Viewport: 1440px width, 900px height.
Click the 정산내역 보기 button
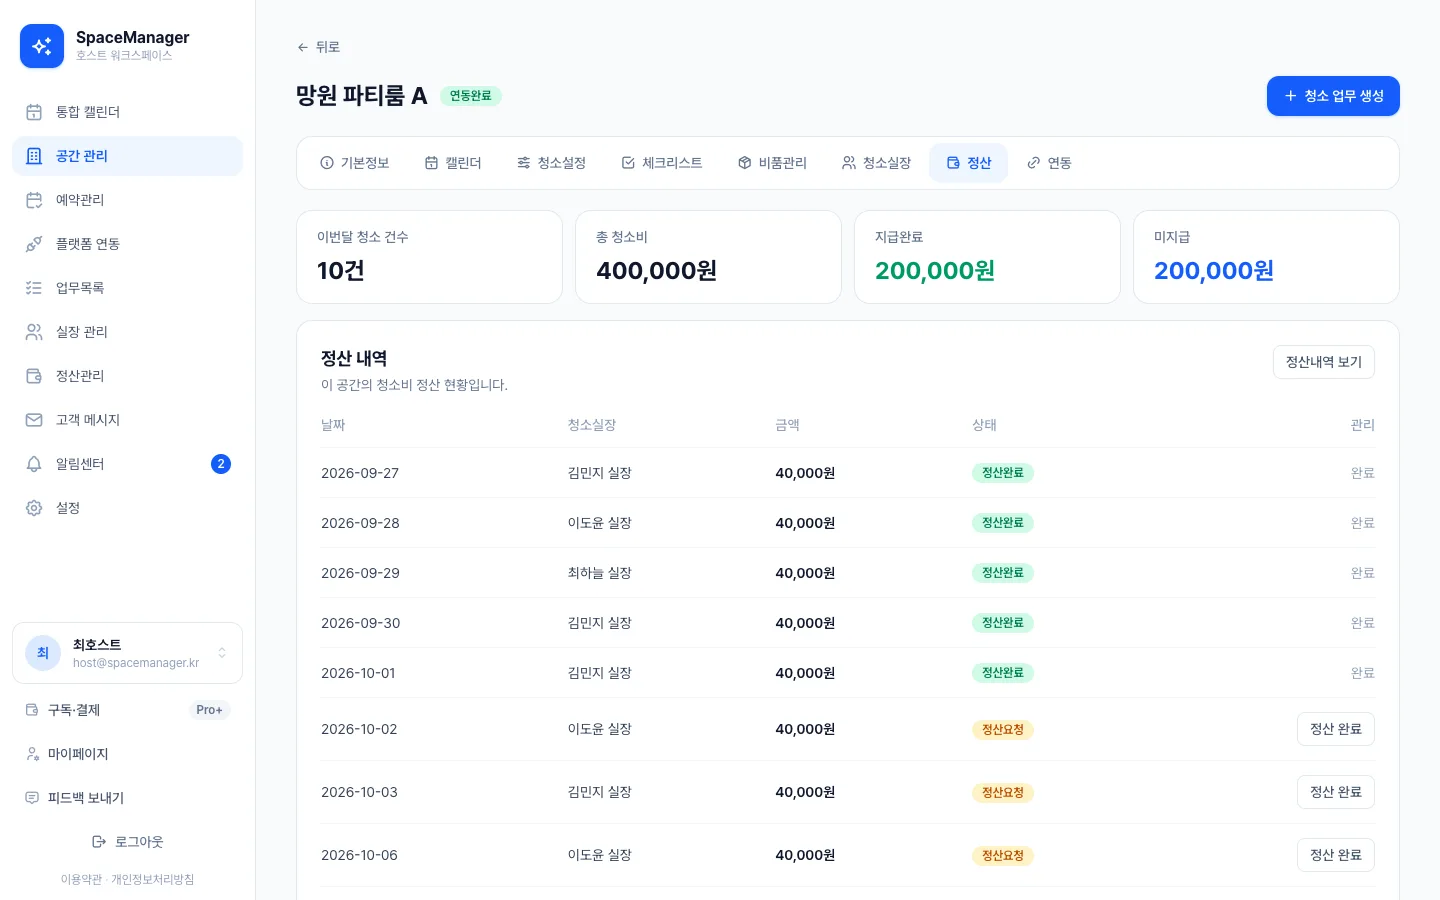pos(1324,362)
